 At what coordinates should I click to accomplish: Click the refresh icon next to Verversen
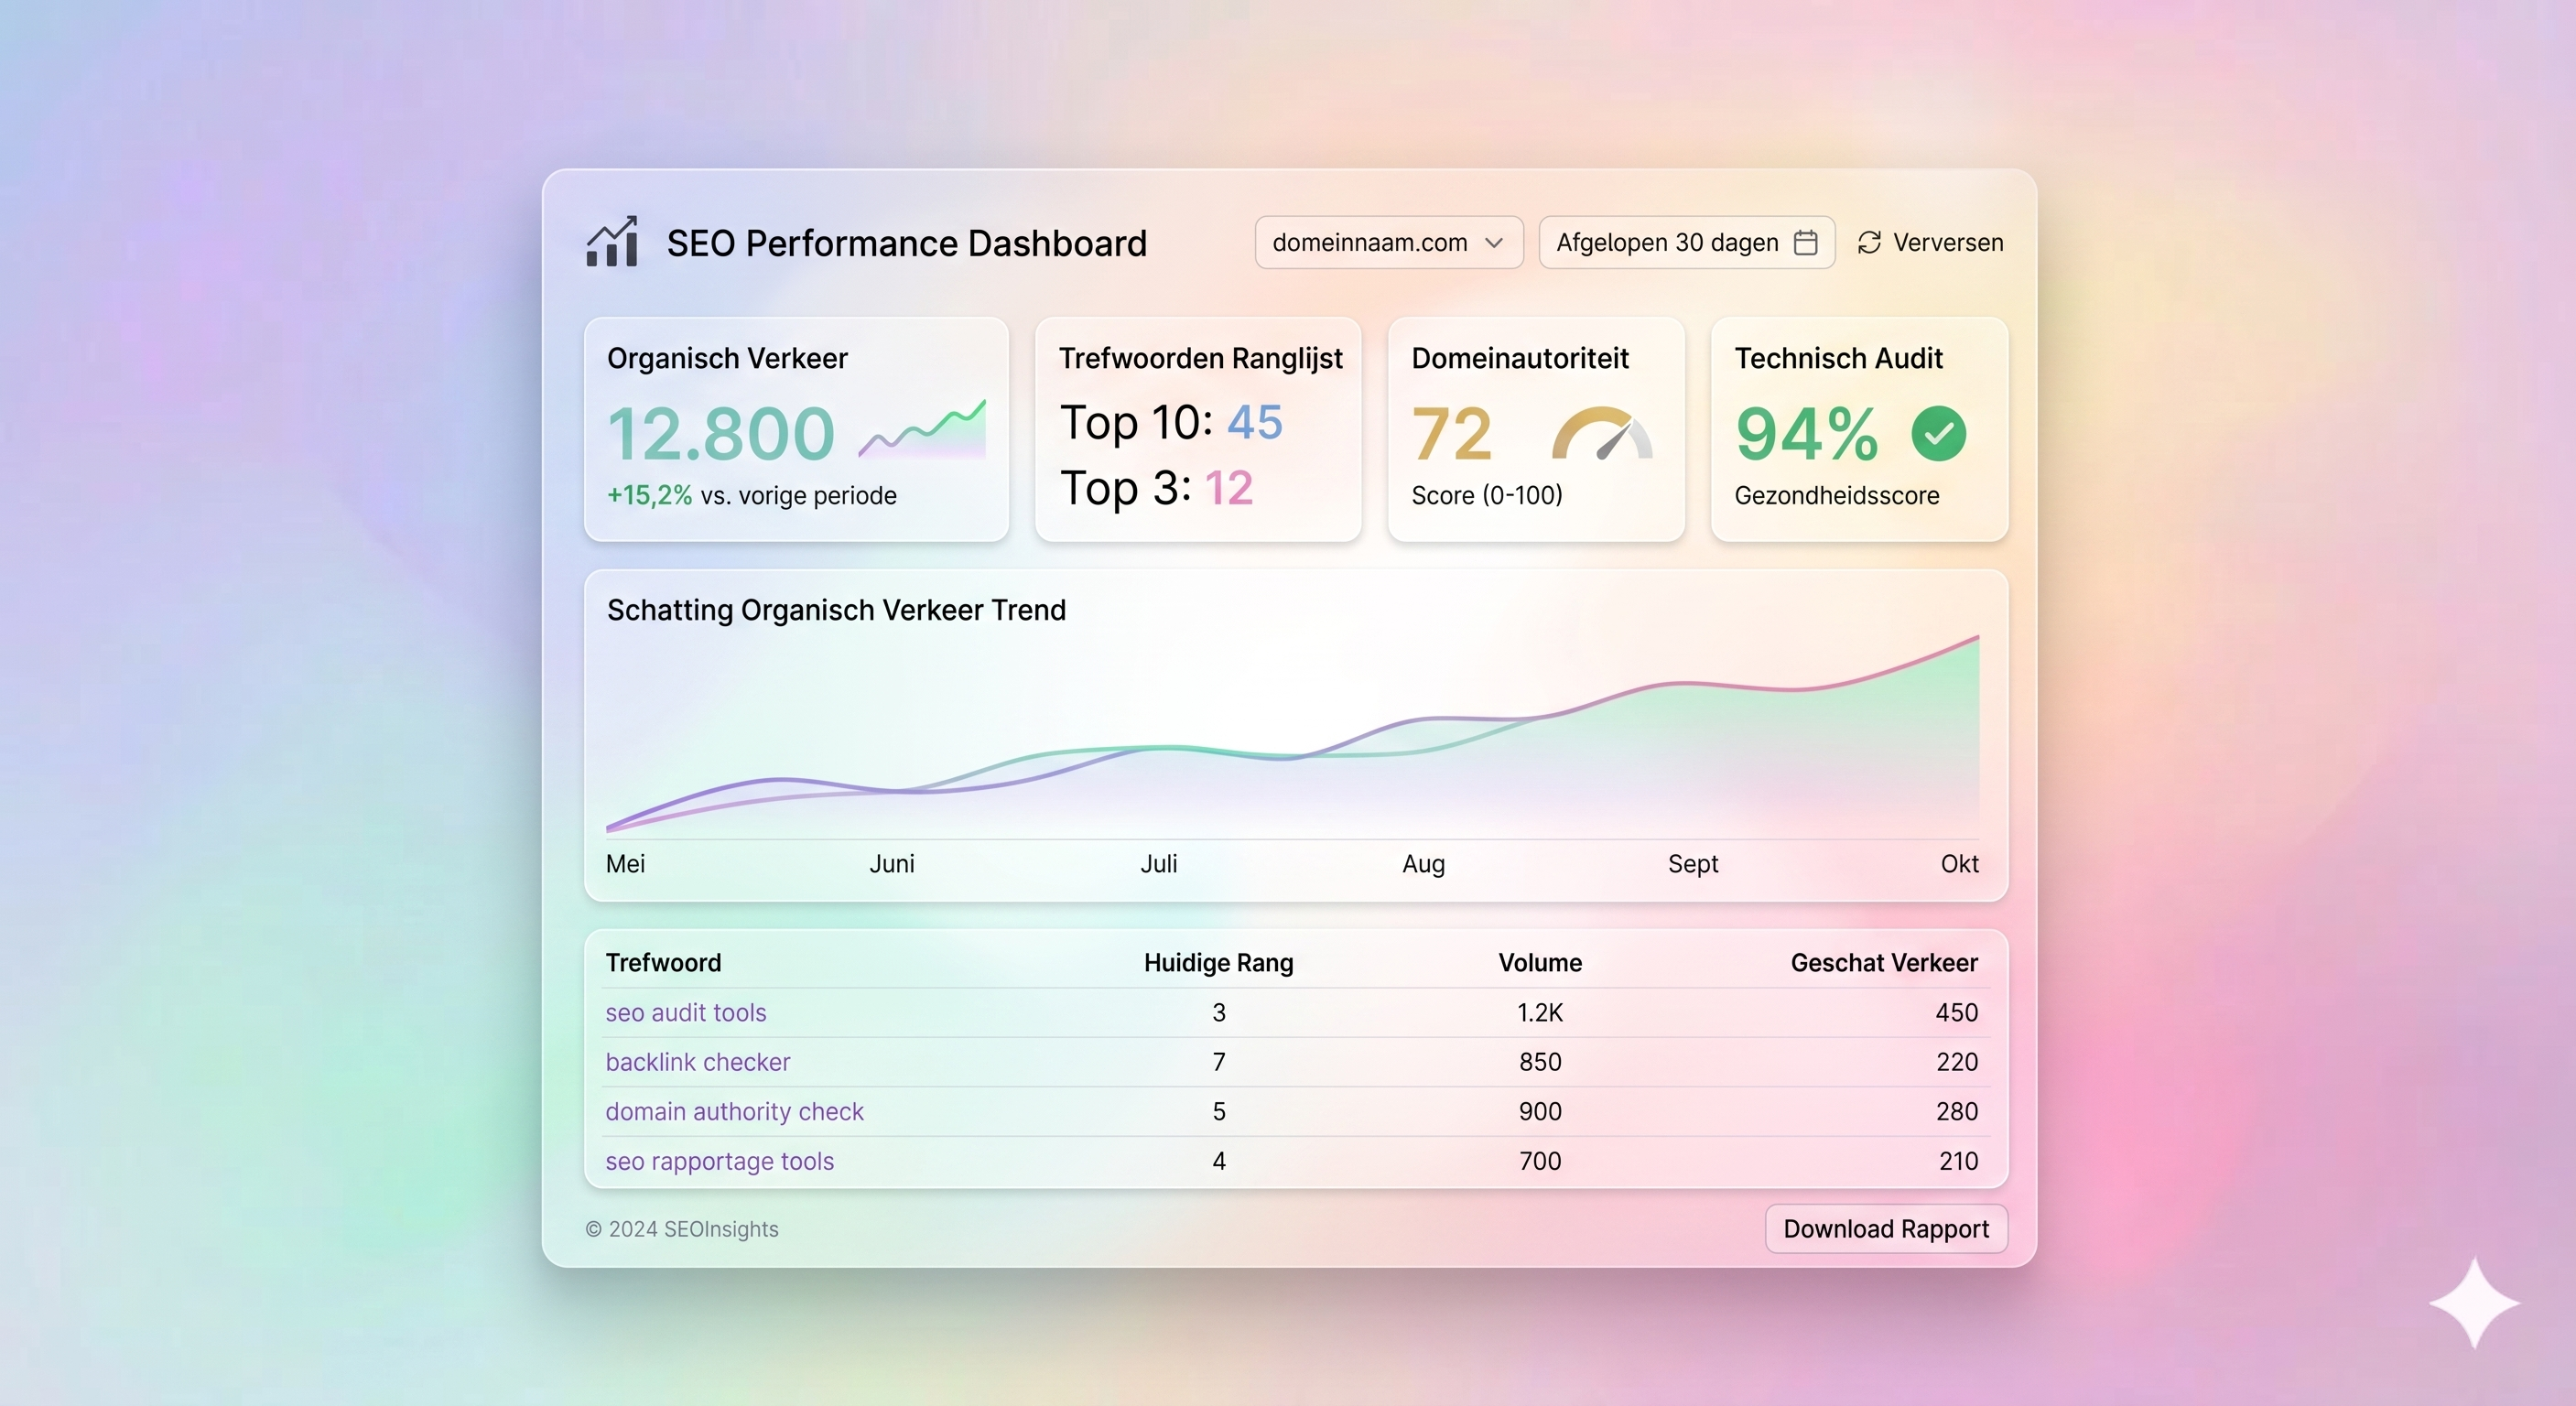click(x=1869, y=242)
